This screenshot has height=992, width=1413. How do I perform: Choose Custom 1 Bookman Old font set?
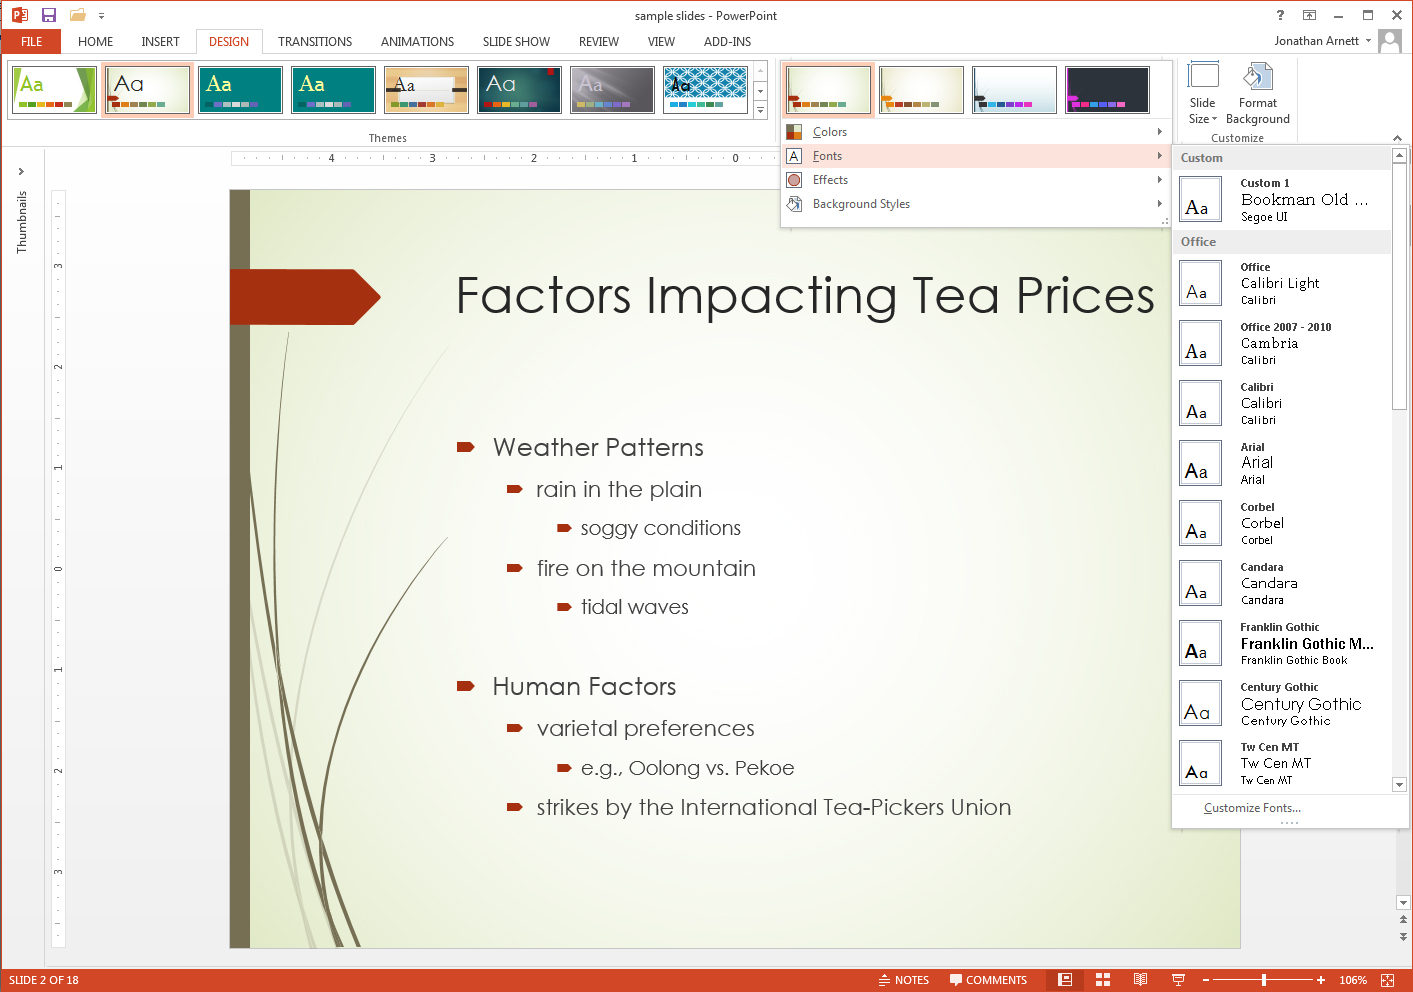pyautogui.click(x=1282, y=199)
